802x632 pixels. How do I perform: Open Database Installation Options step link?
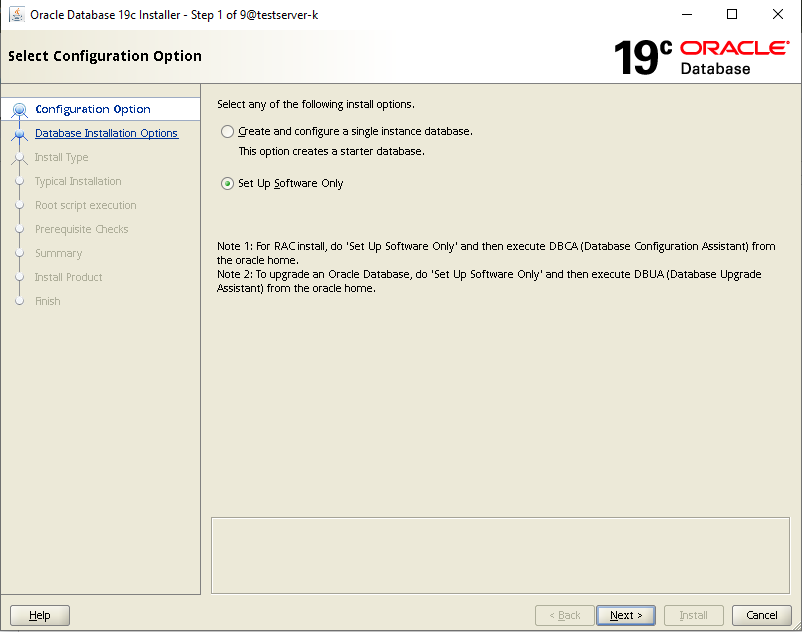[106, 133]
